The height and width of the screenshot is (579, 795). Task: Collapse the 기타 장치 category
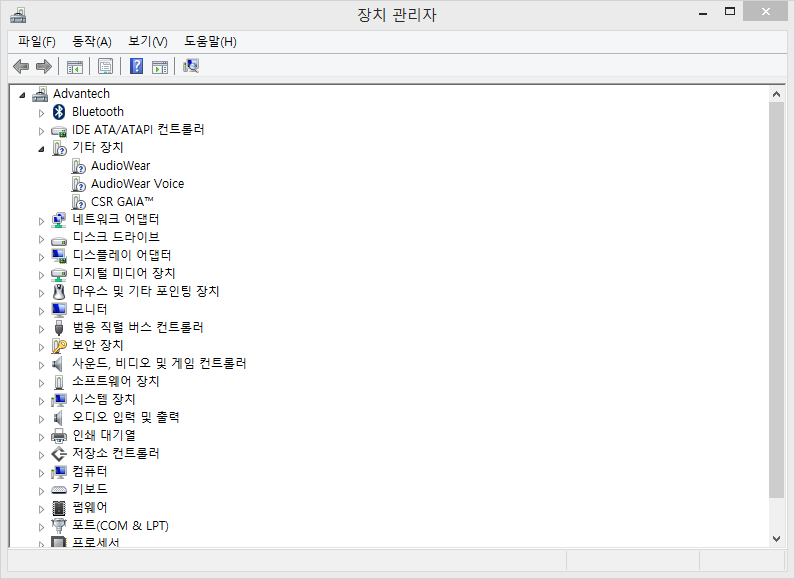click(42, 150)
